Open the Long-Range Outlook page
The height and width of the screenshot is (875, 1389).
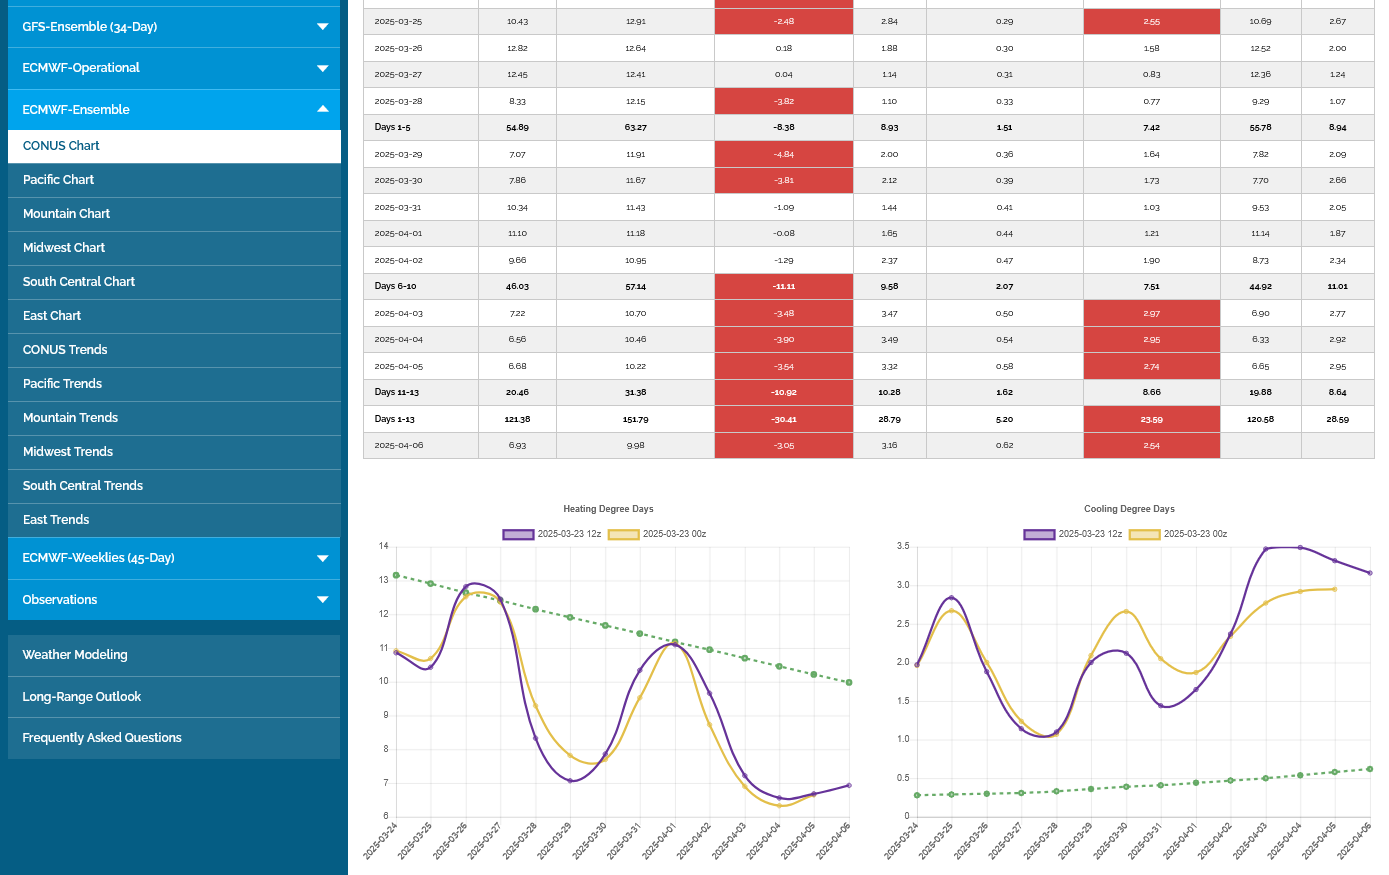(82, 697)
